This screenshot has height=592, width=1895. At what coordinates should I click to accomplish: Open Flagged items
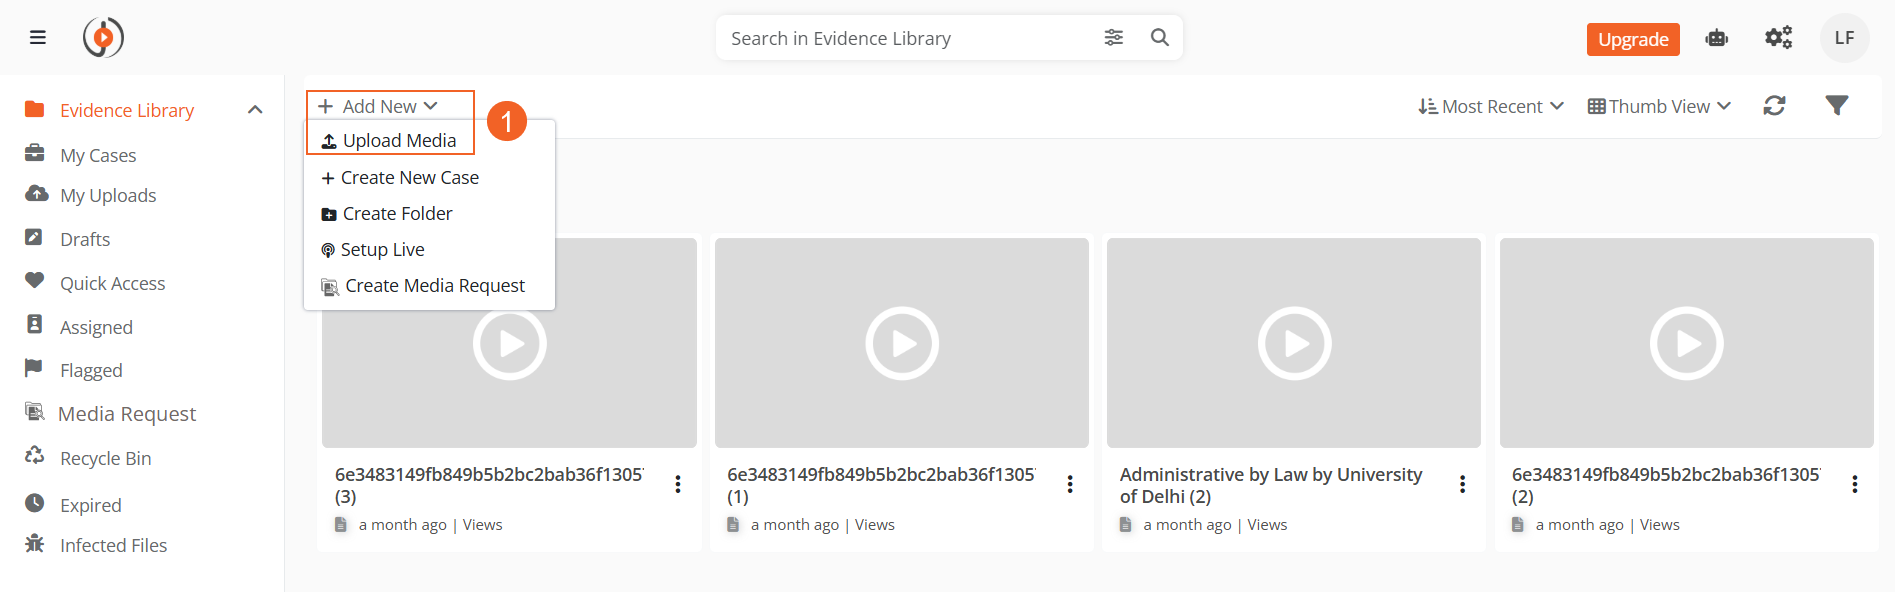(91, 370)
